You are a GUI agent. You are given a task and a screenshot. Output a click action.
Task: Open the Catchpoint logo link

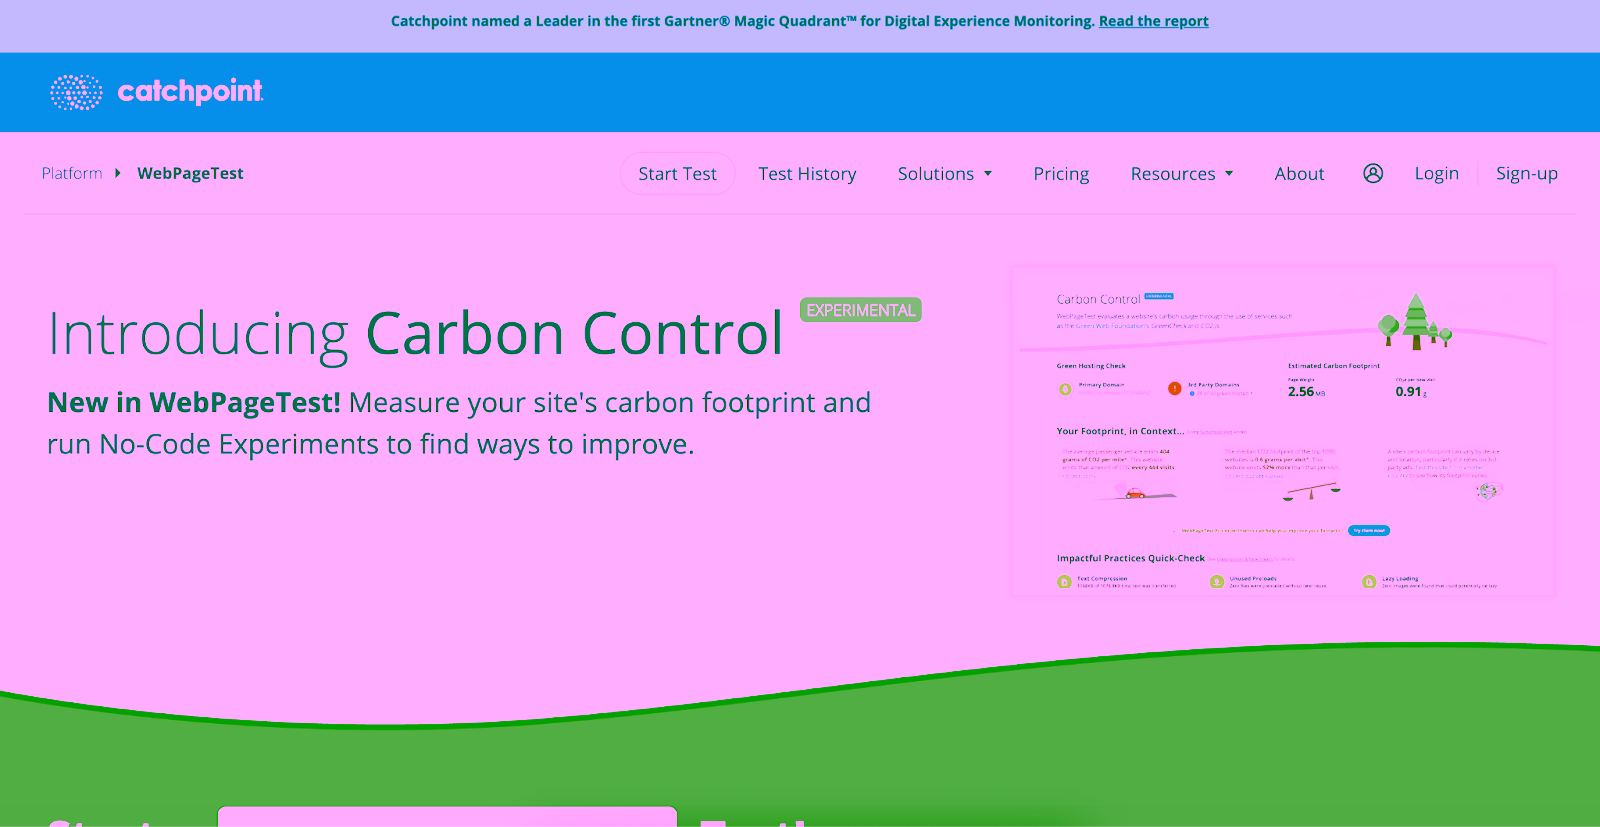(x=157, y=92)
